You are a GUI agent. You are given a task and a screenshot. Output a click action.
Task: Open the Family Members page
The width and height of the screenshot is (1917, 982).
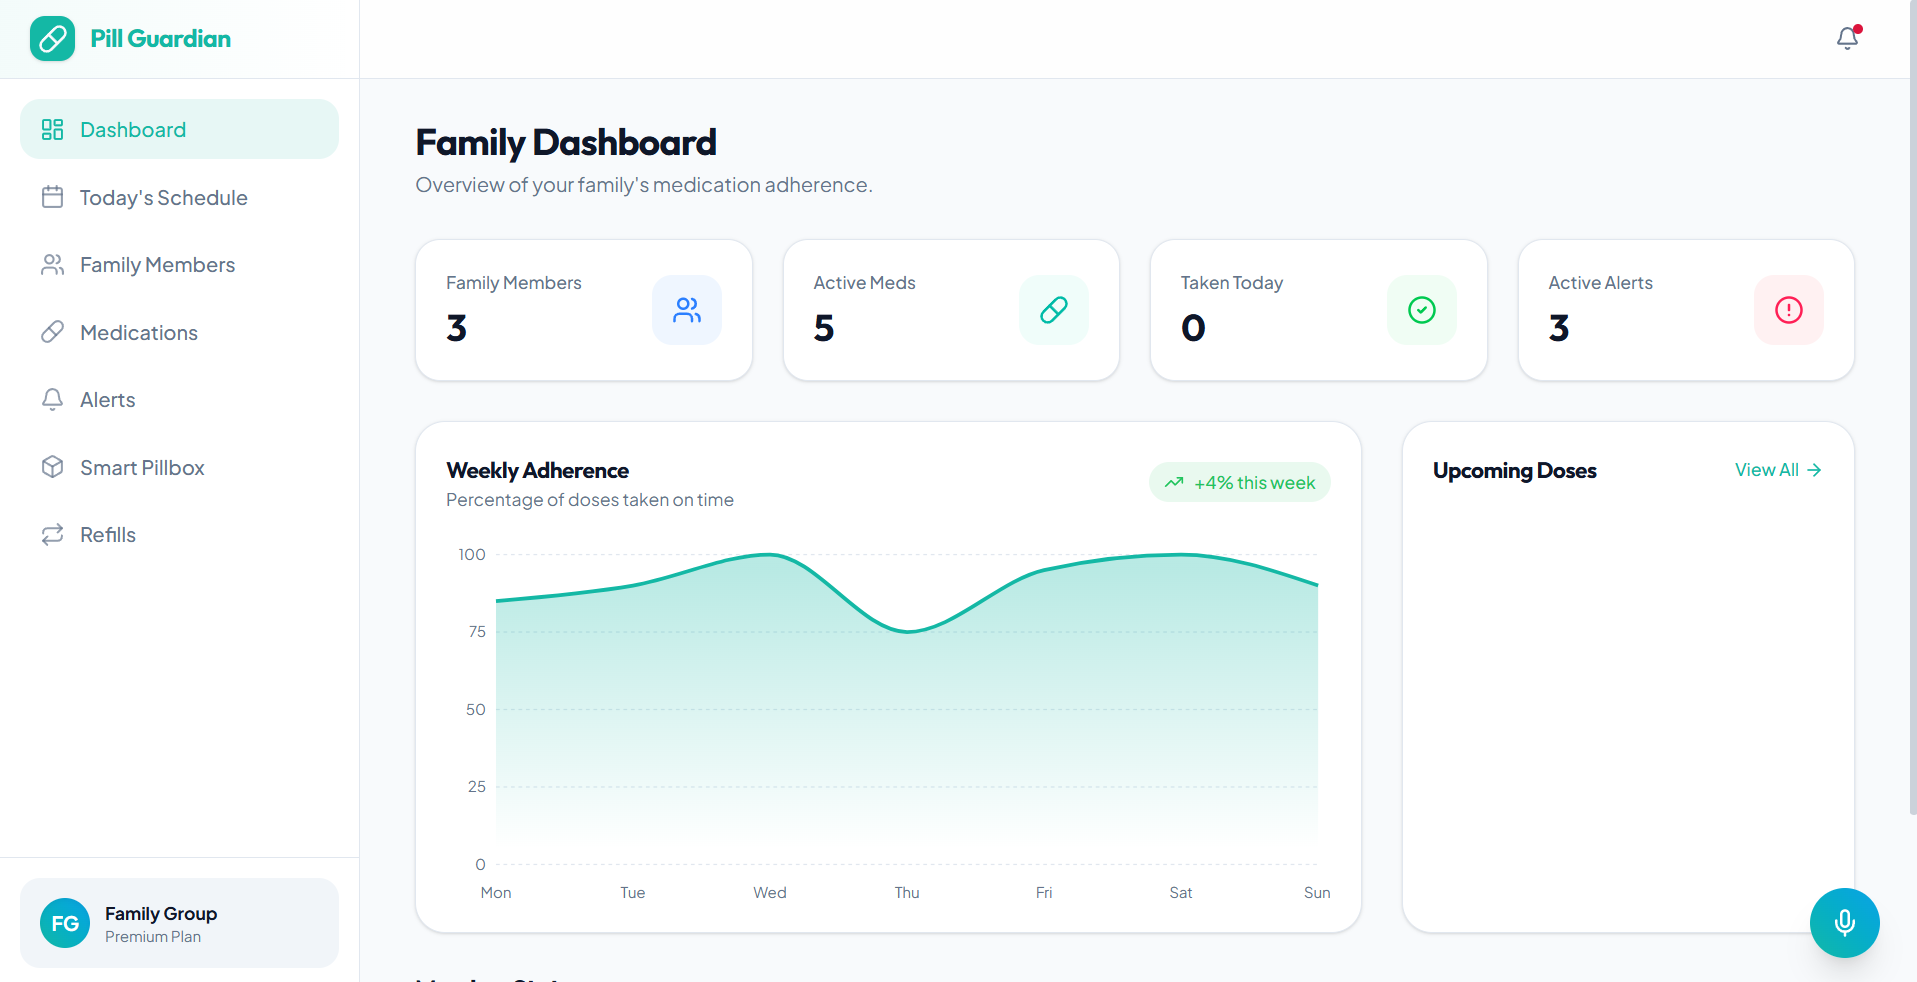tap(179, 265)
